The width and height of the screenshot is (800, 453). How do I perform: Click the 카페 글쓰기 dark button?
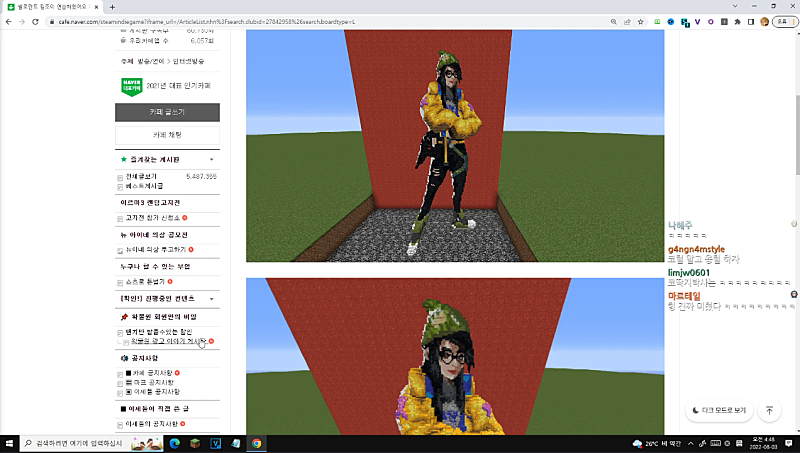click(x=167, y=112)
